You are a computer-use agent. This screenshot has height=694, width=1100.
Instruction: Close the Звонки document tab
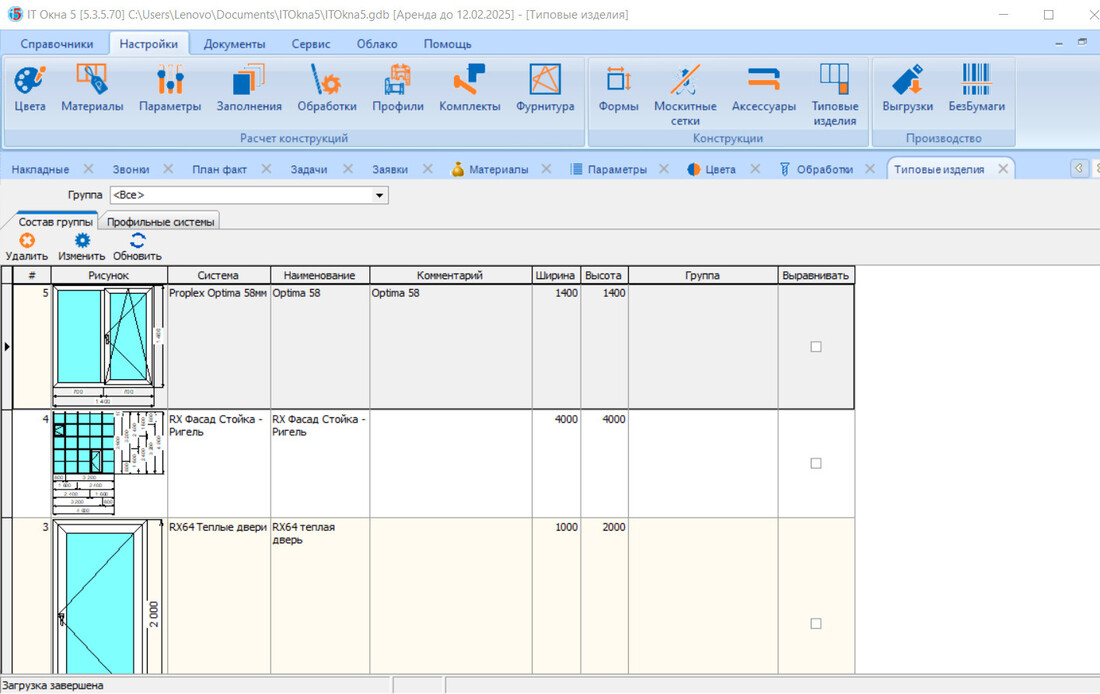(168, 169)
